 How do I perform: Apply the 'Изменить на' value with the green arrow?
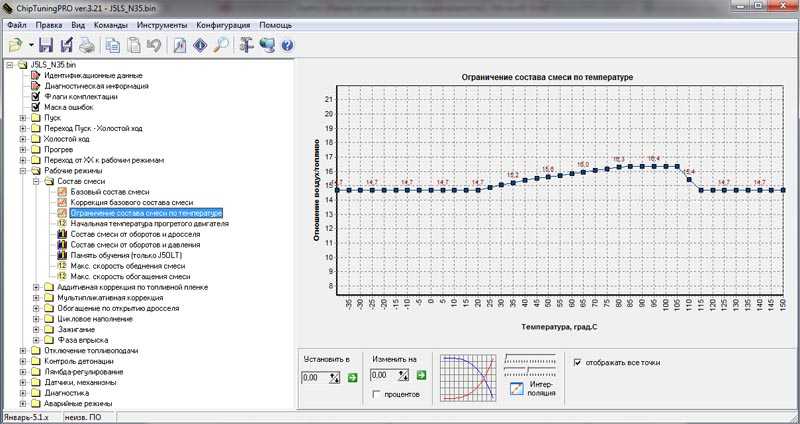point(421,376)
